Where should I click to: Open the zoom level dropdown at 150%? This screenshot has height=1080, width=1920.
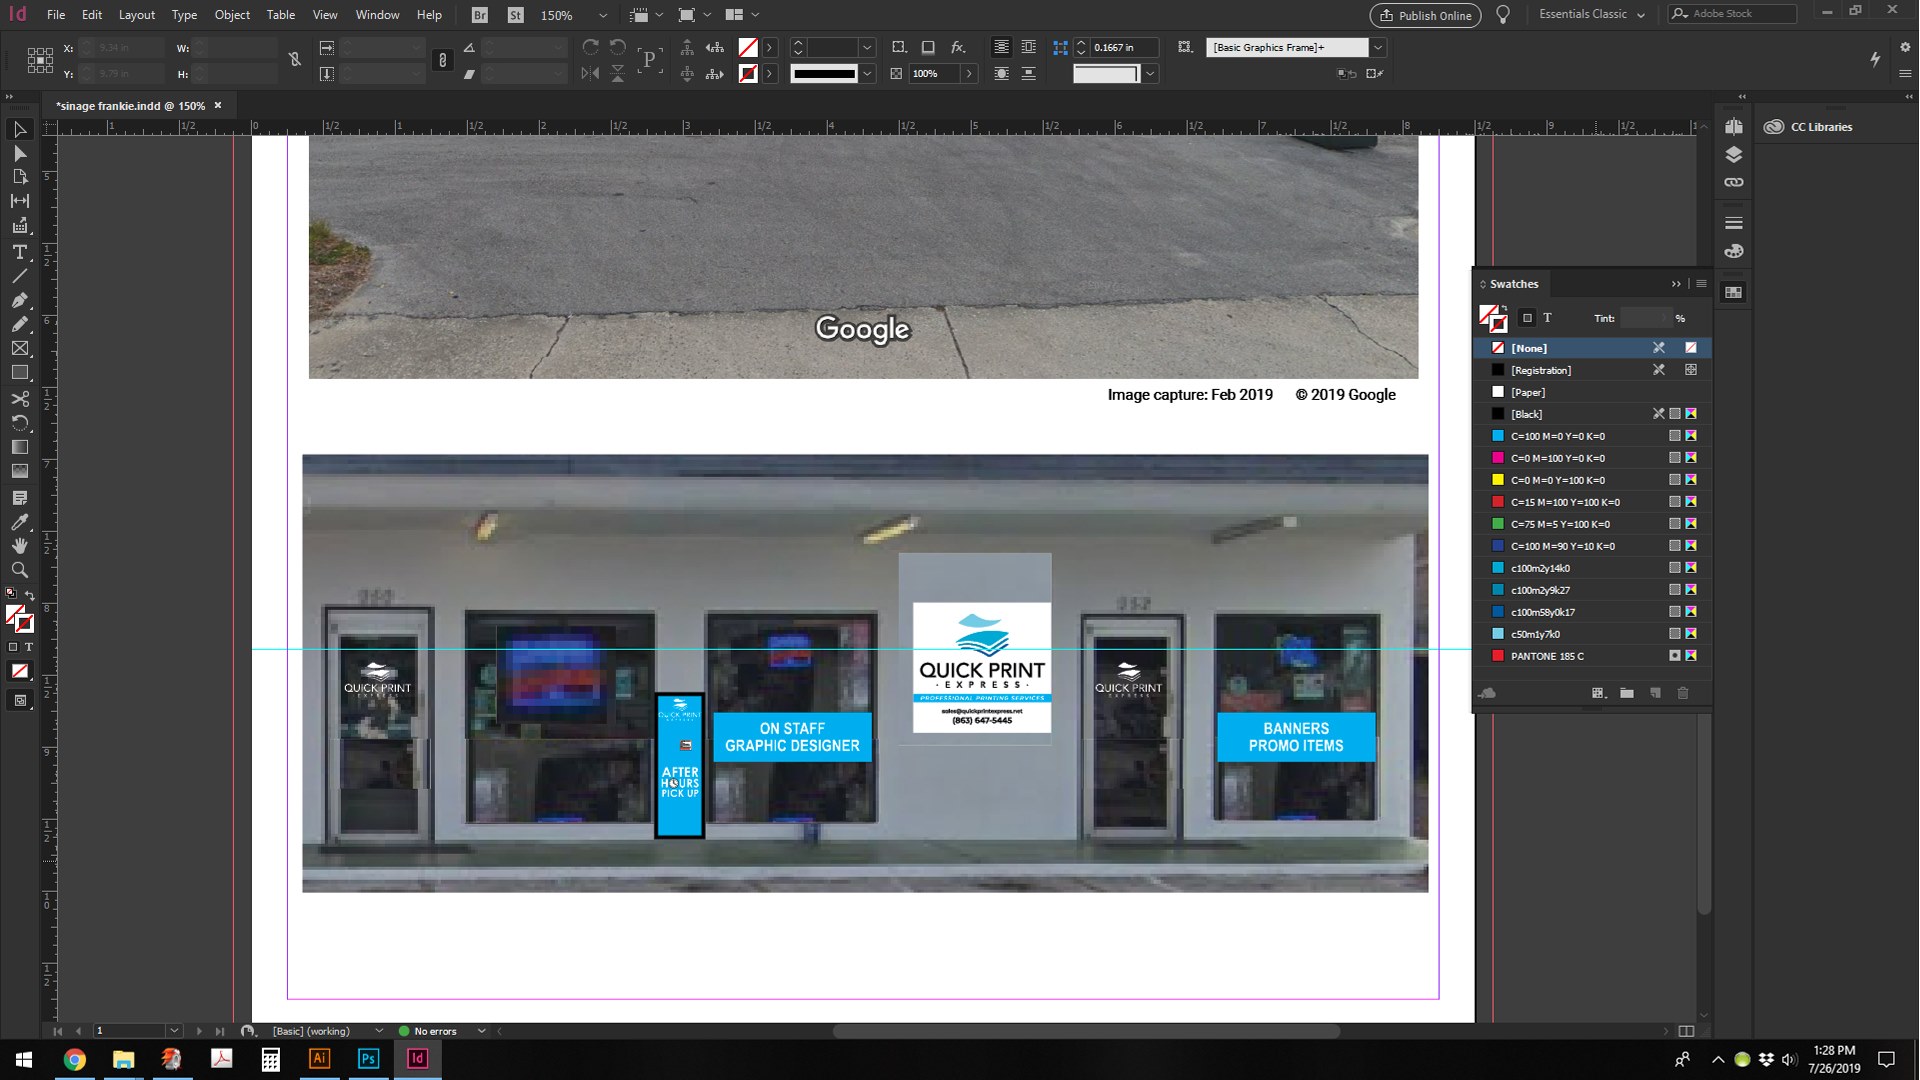click(x=602, y=16)
